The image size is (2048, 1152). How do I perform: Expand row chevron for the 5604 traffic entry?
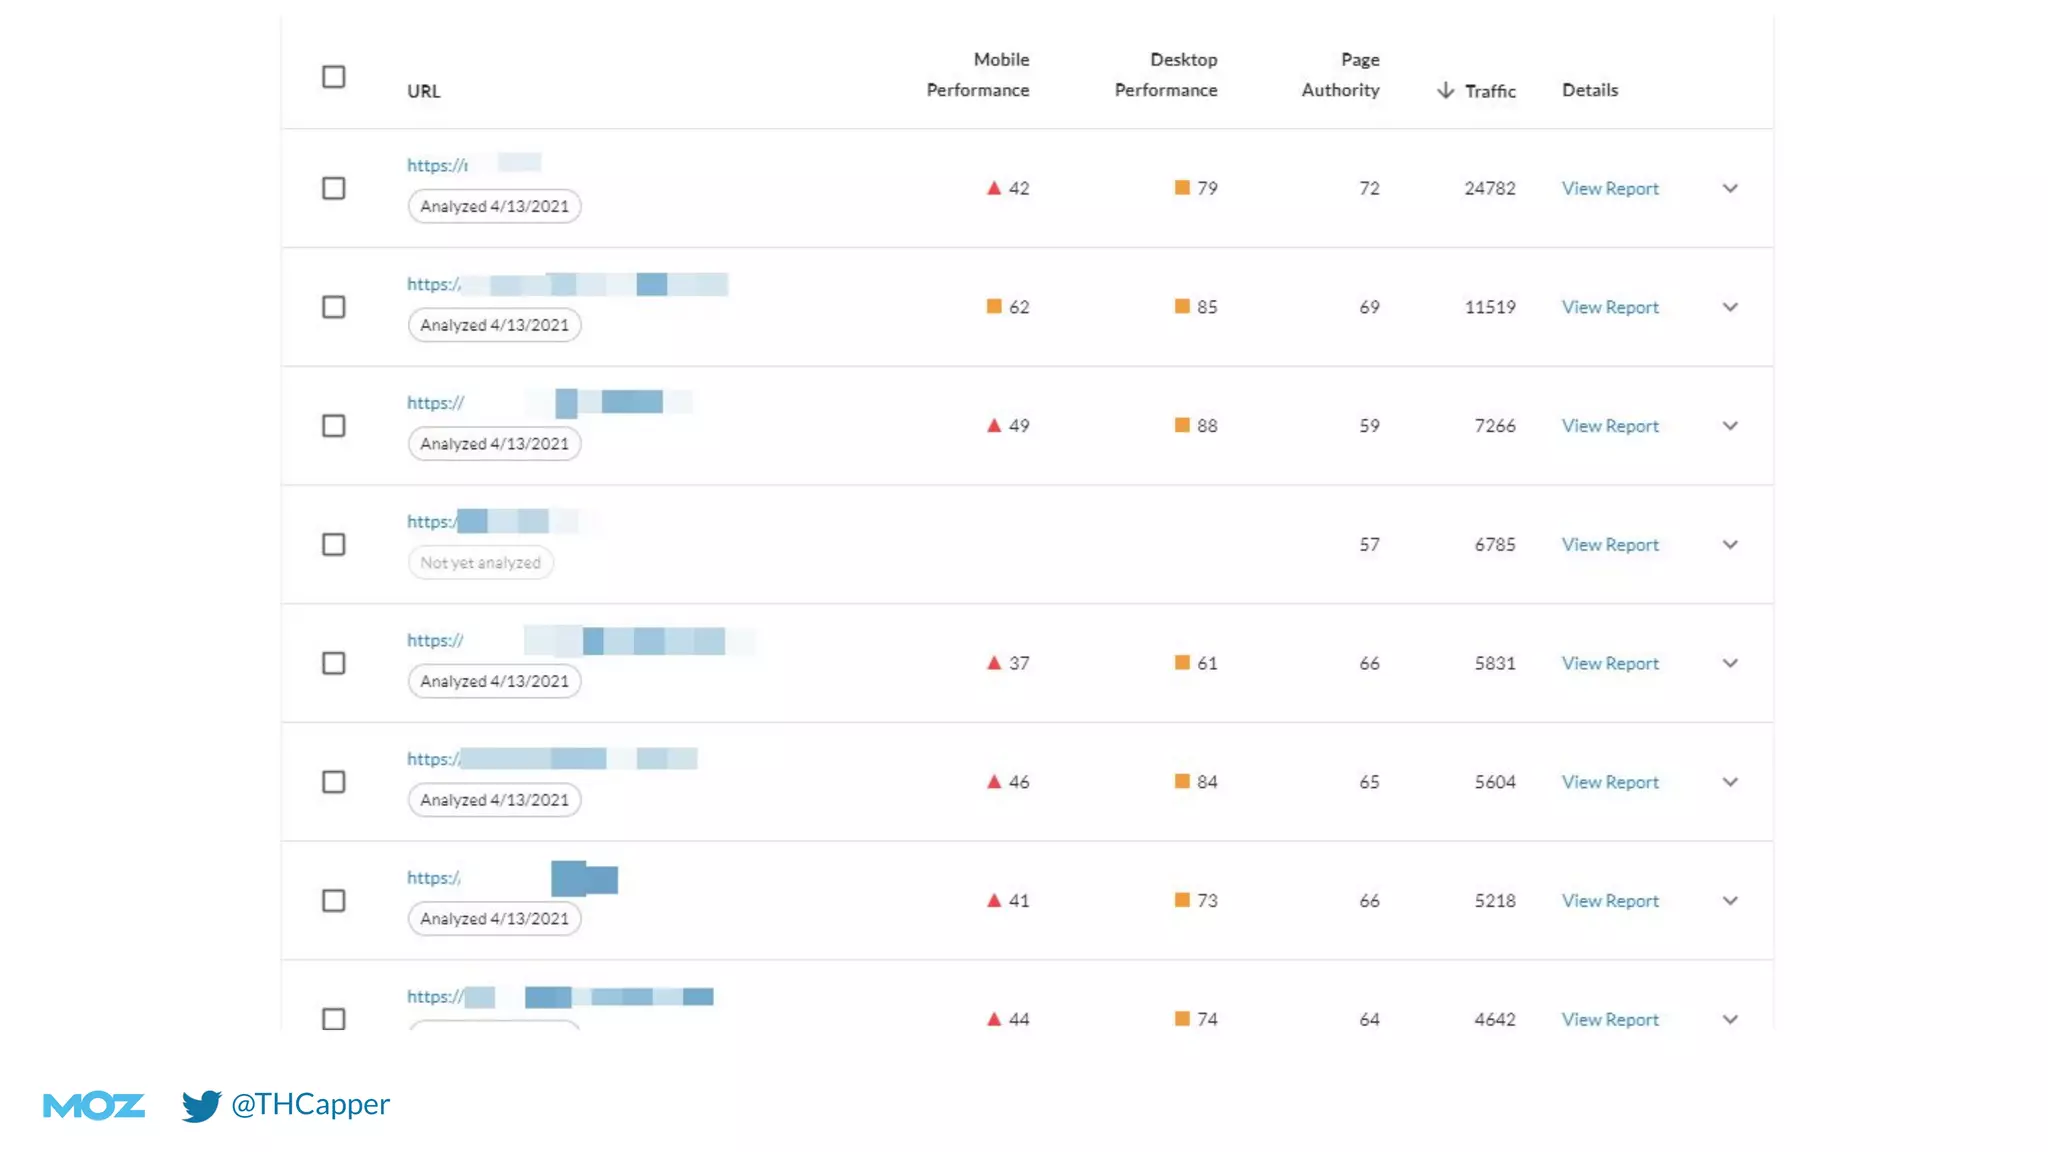pyautogui.click(x=1730, y=782)
